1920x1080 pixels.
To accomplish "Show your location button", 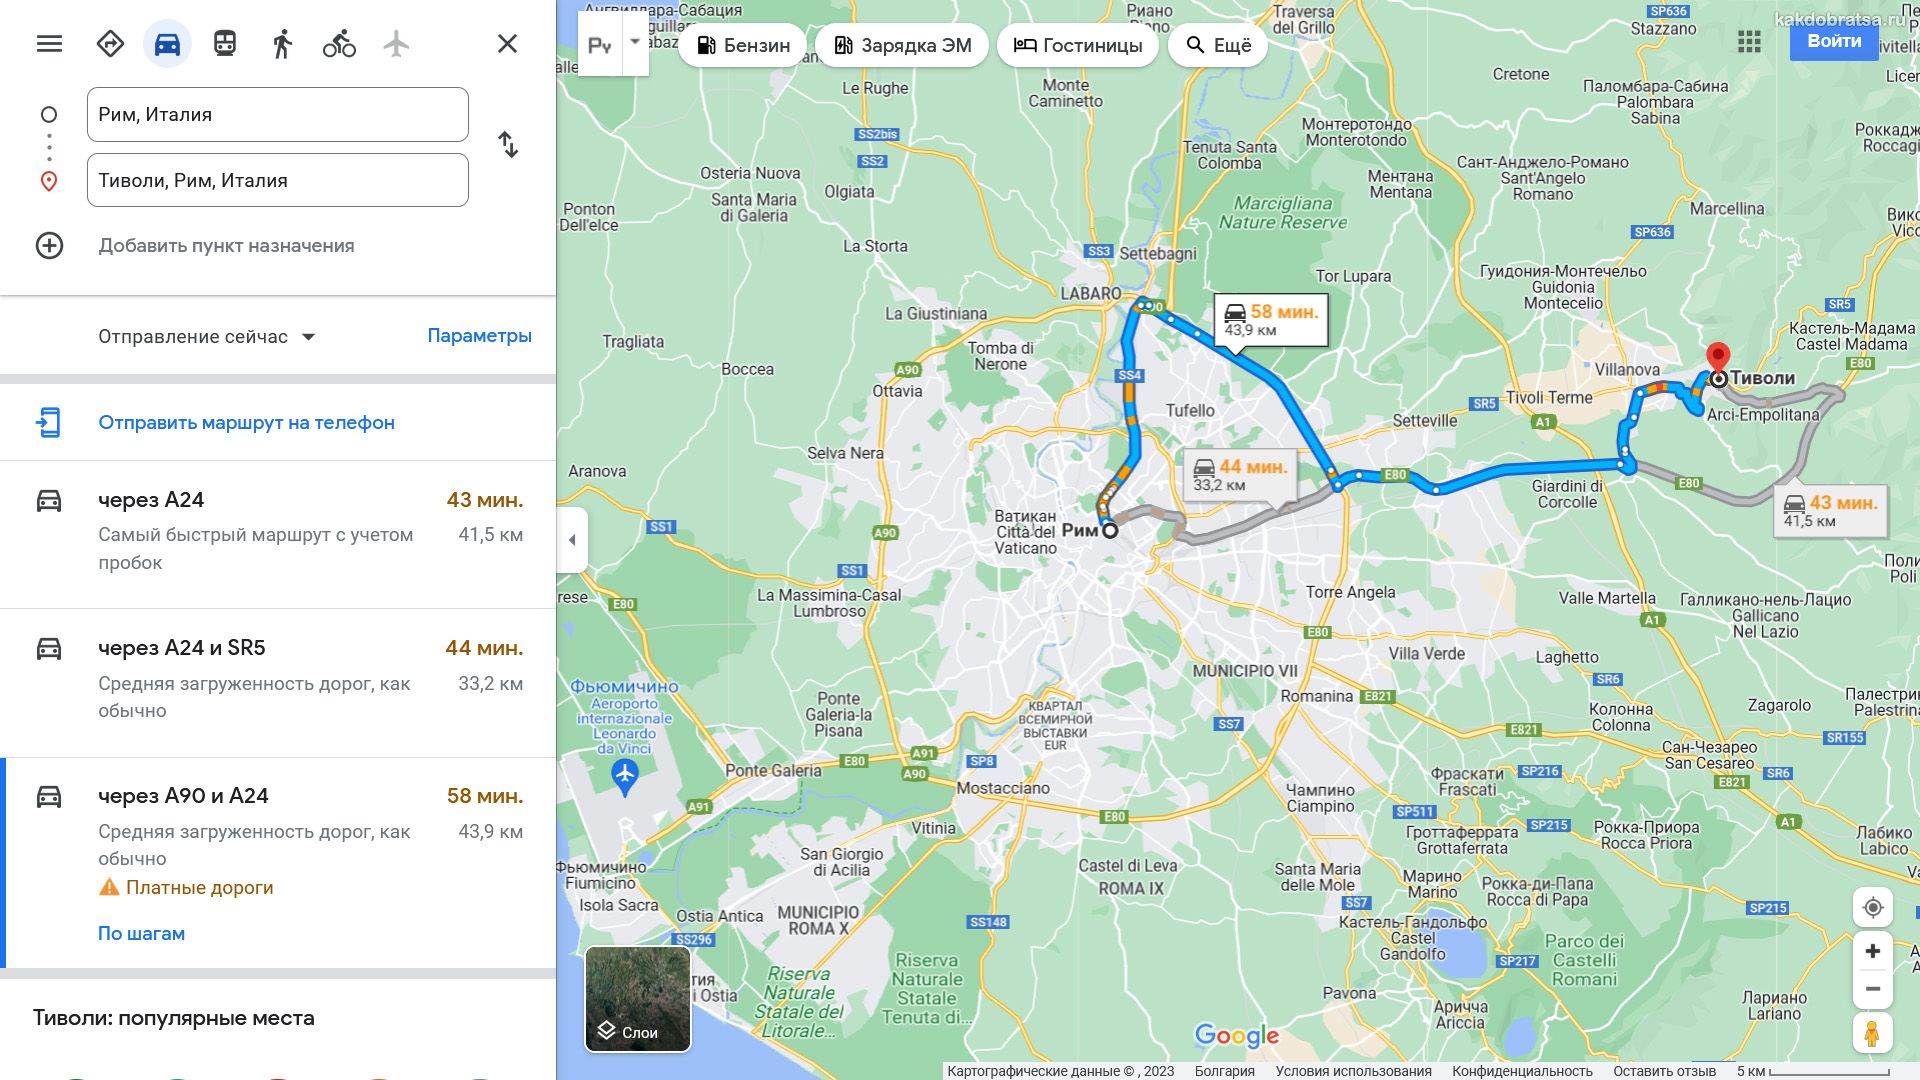I will pos(1873,908).
